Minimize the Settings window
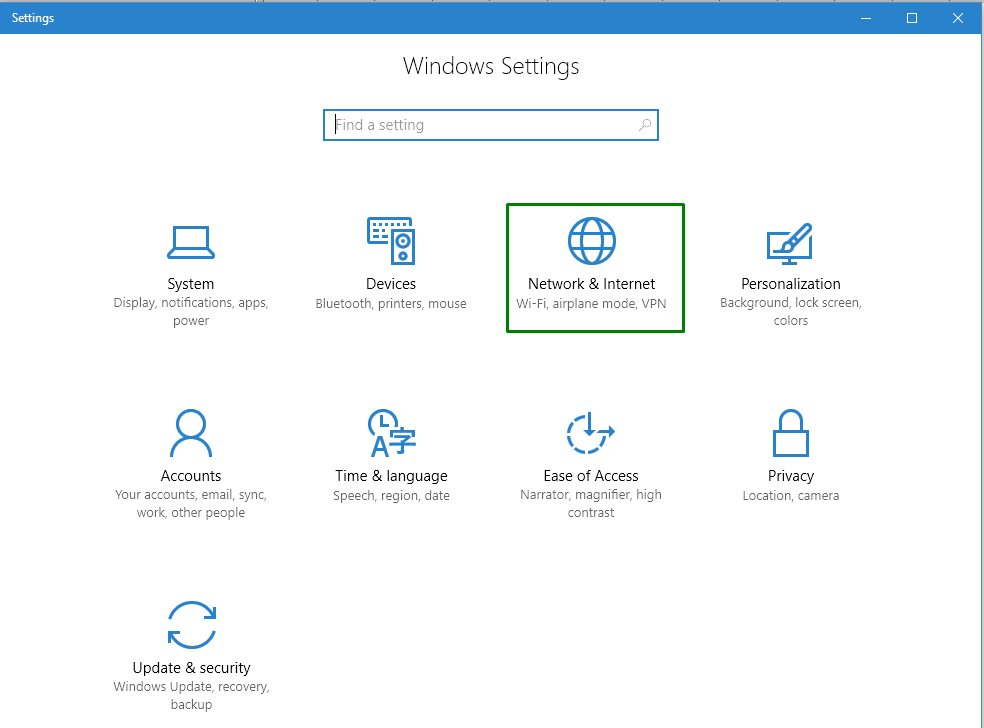Image resolution: width=984 pixels, height=728 pixels. click(866, 18)
